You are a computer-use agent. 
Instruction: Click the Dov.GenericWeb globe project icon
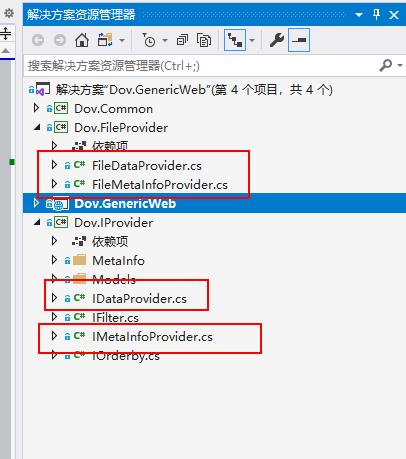coord(60,204)
